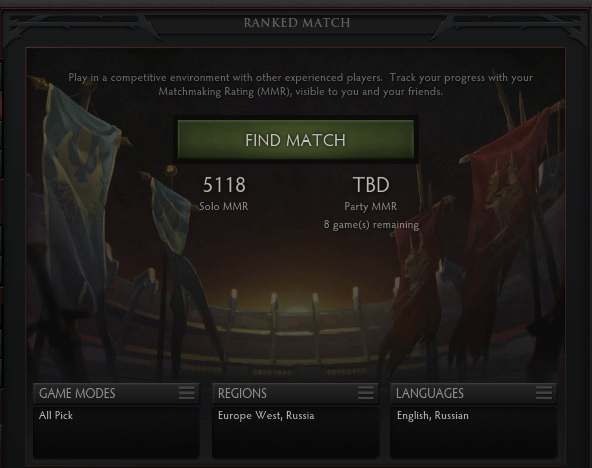
Task: Expand the Game Modes header
Action: pos(116,393)
